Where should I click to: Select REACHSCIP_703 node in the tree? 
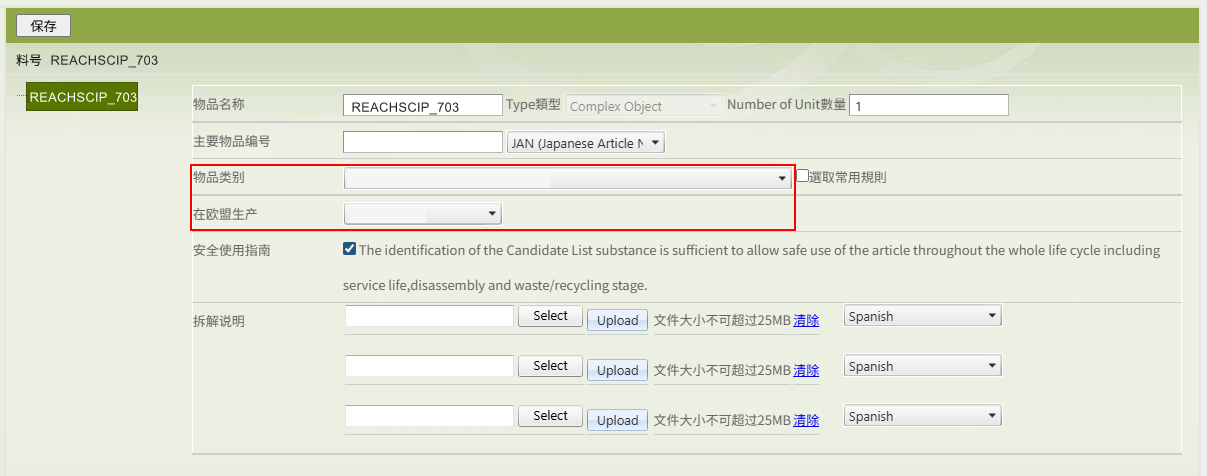coord(83,97)
